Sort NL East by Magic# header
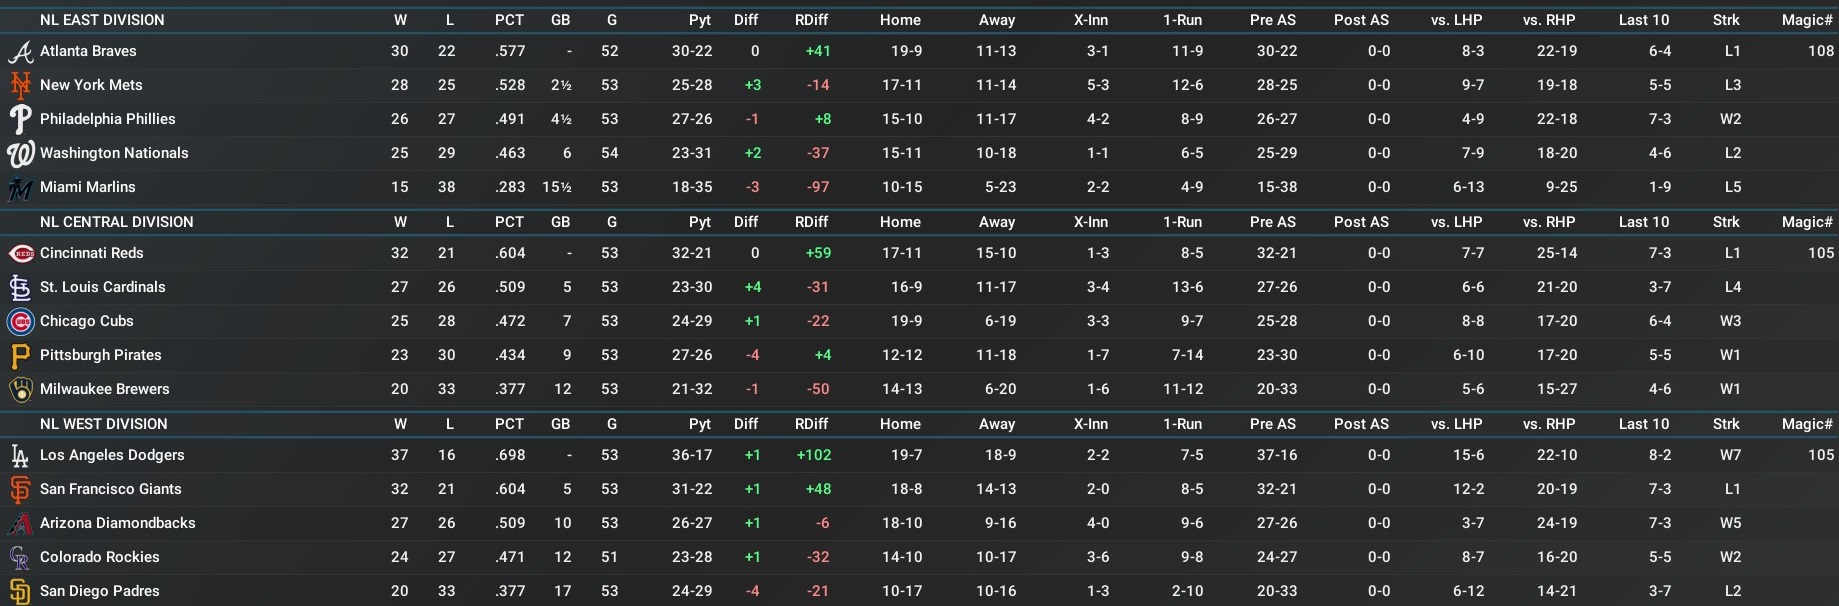The height and width of the screenshot is (606, 1839). pos(1807,20)
